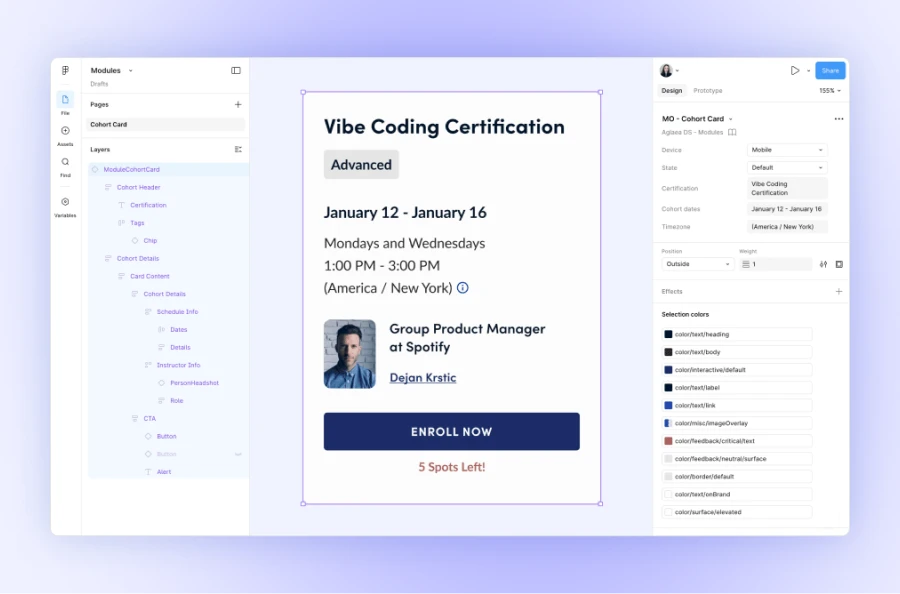
Task: Open the 155% zoom dropdown
Action: pyautogui.click(x=830, y=91)
